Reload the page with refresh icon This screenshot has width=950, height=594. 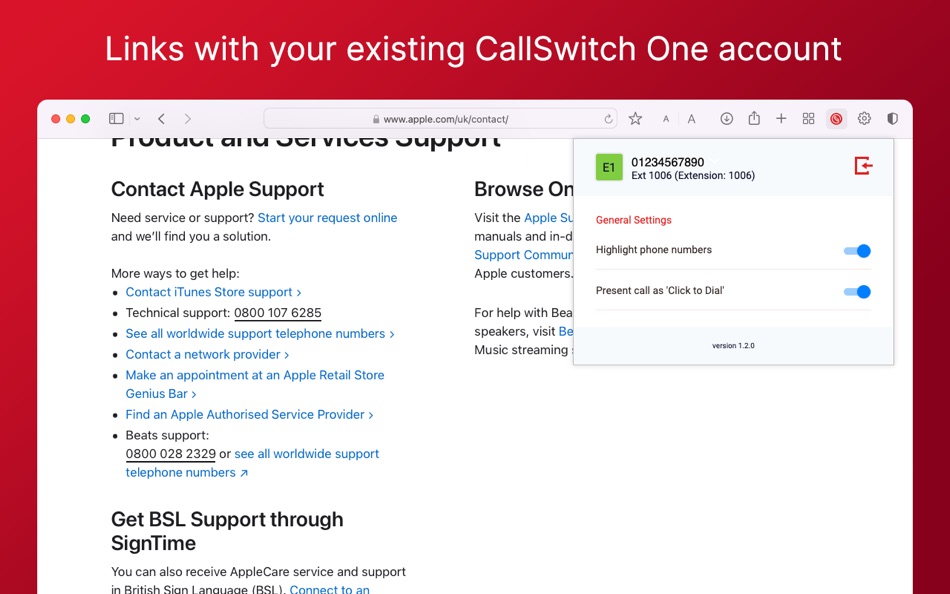click(608, 119)
